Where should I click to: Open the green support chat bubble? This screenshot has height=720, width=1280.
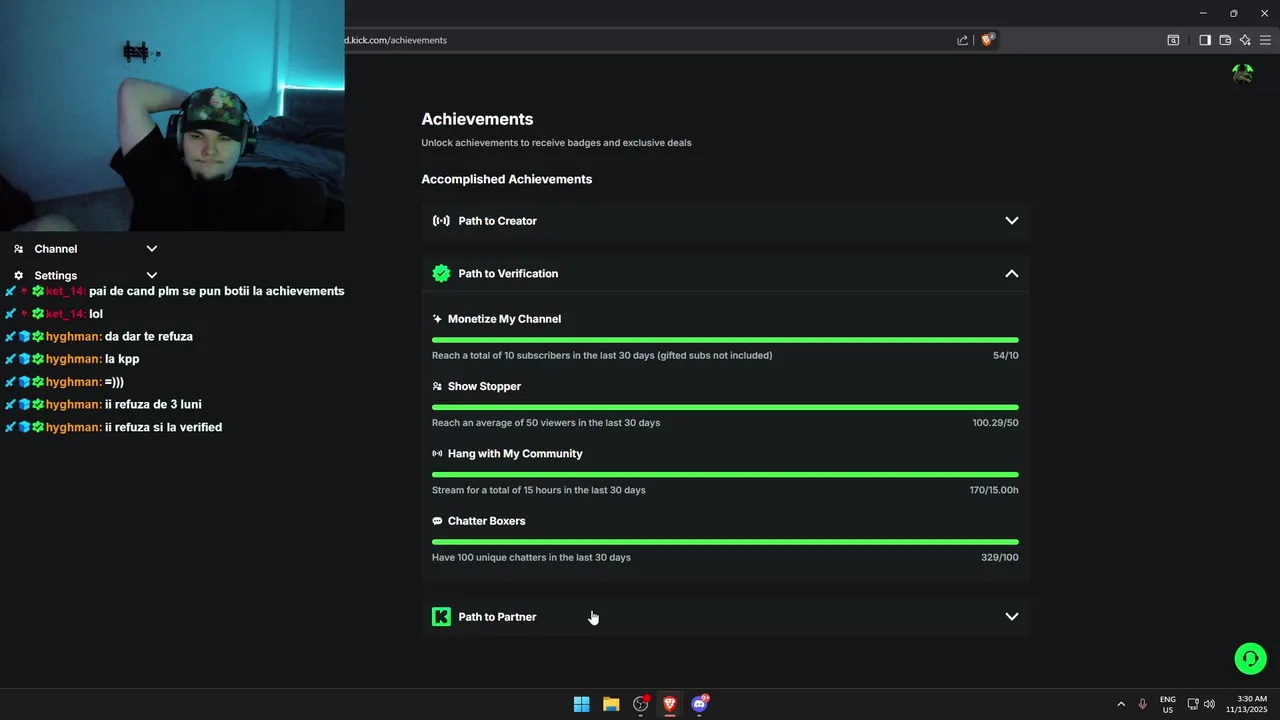click(x=1250, y=658)
